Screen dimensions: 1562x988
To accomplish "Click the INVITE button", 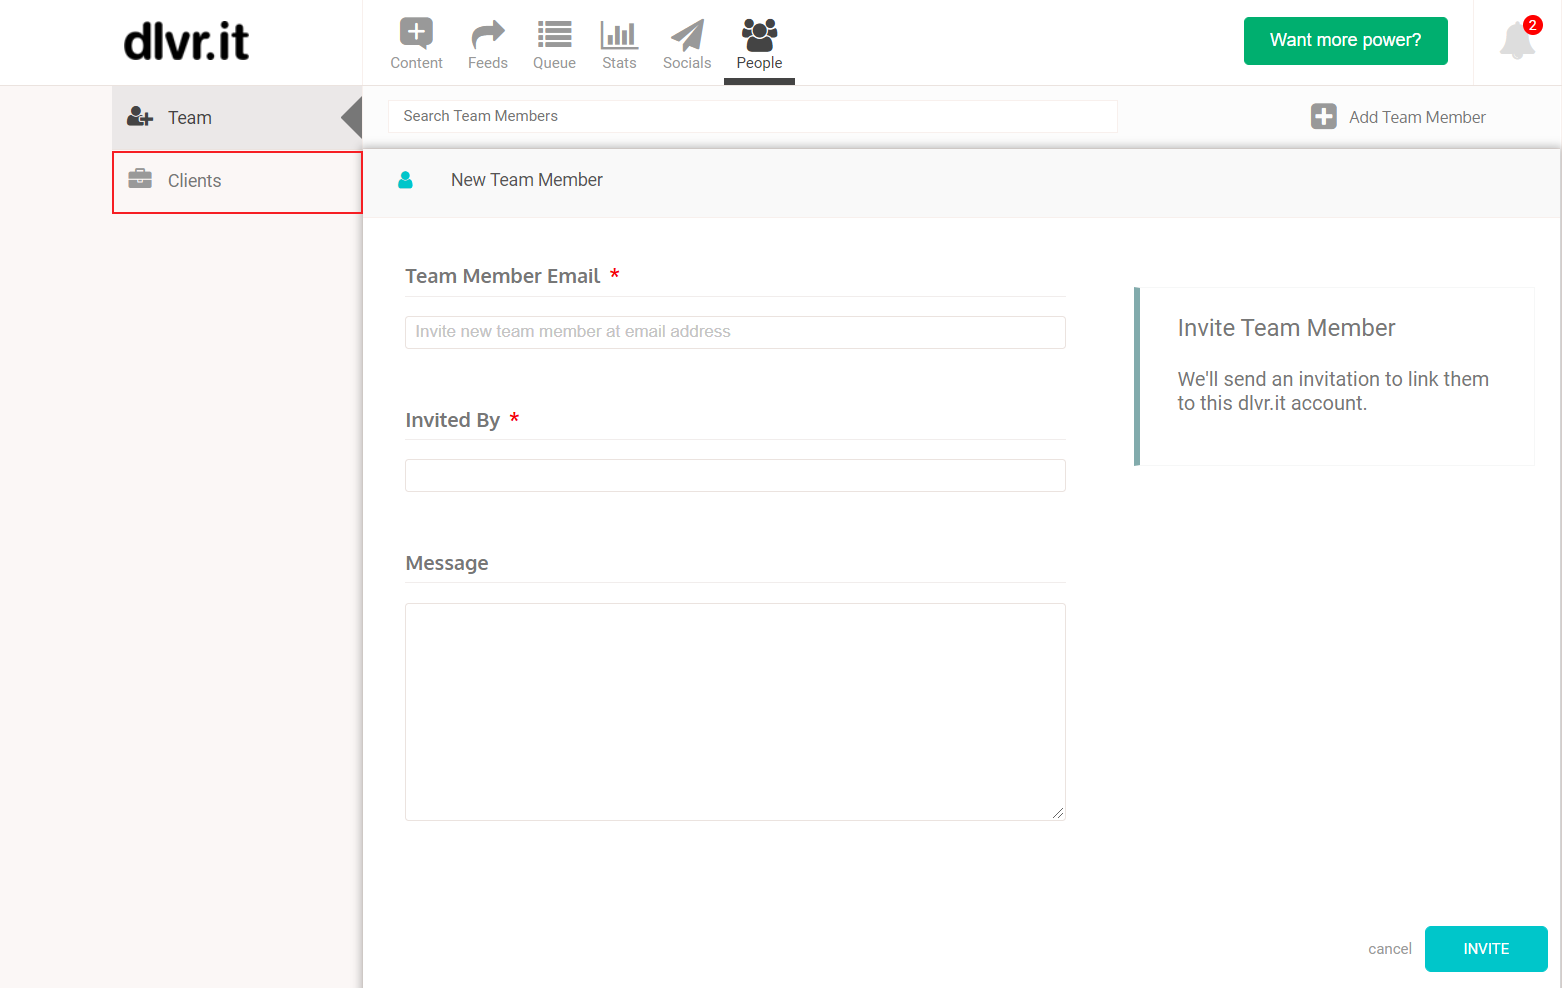I will point(1486,949).
